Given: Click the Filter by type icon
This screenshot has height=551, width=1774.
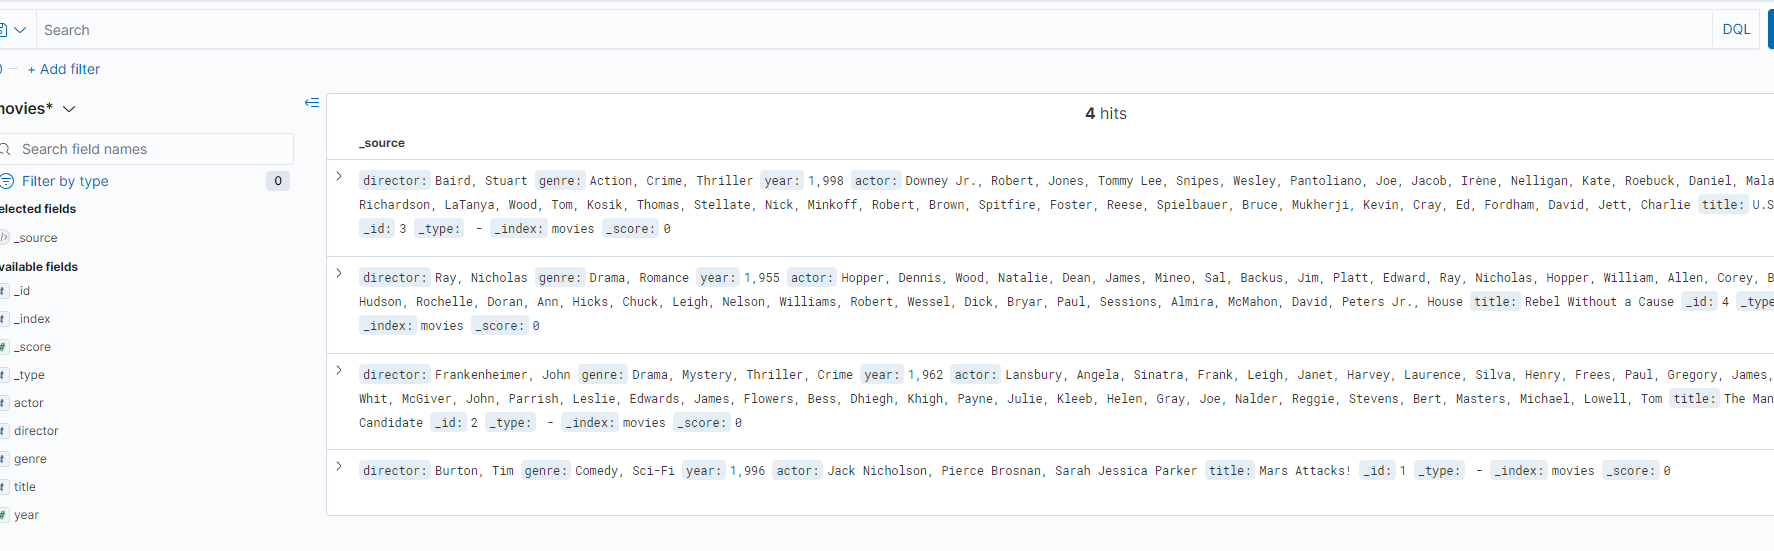Looking at the screenshot, I should point(6,181).
